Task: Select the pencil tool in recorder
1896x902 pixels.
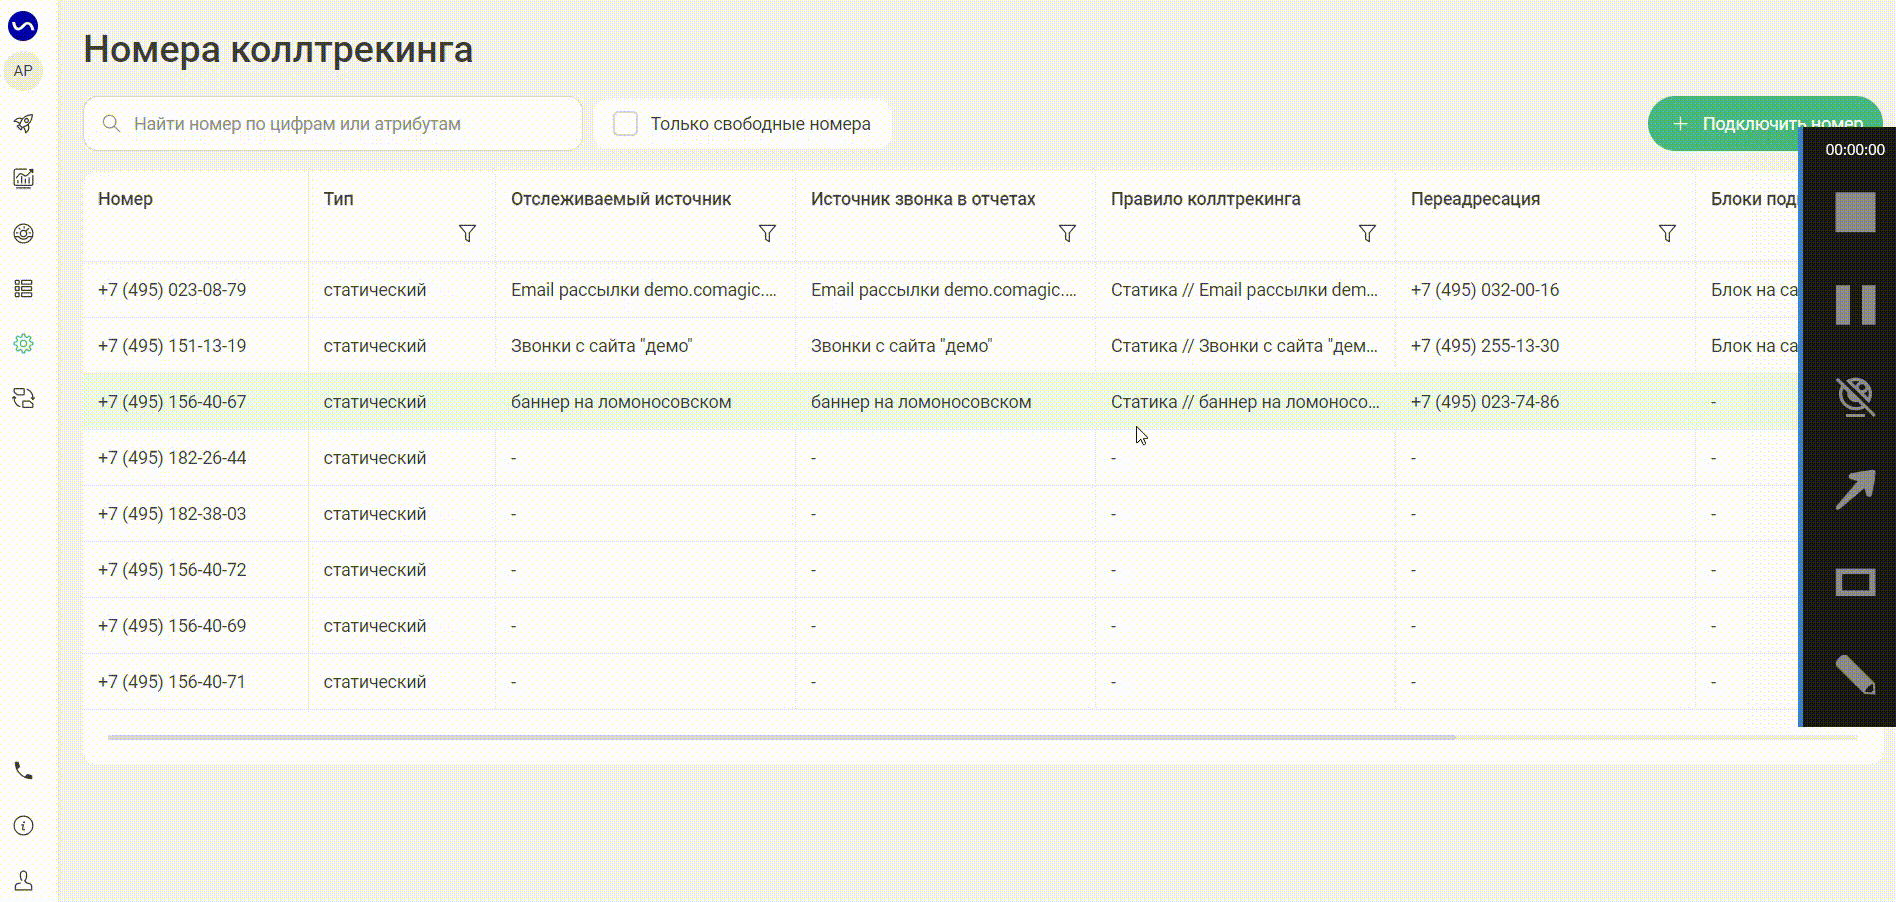Action: click(x=1855, y=675)
